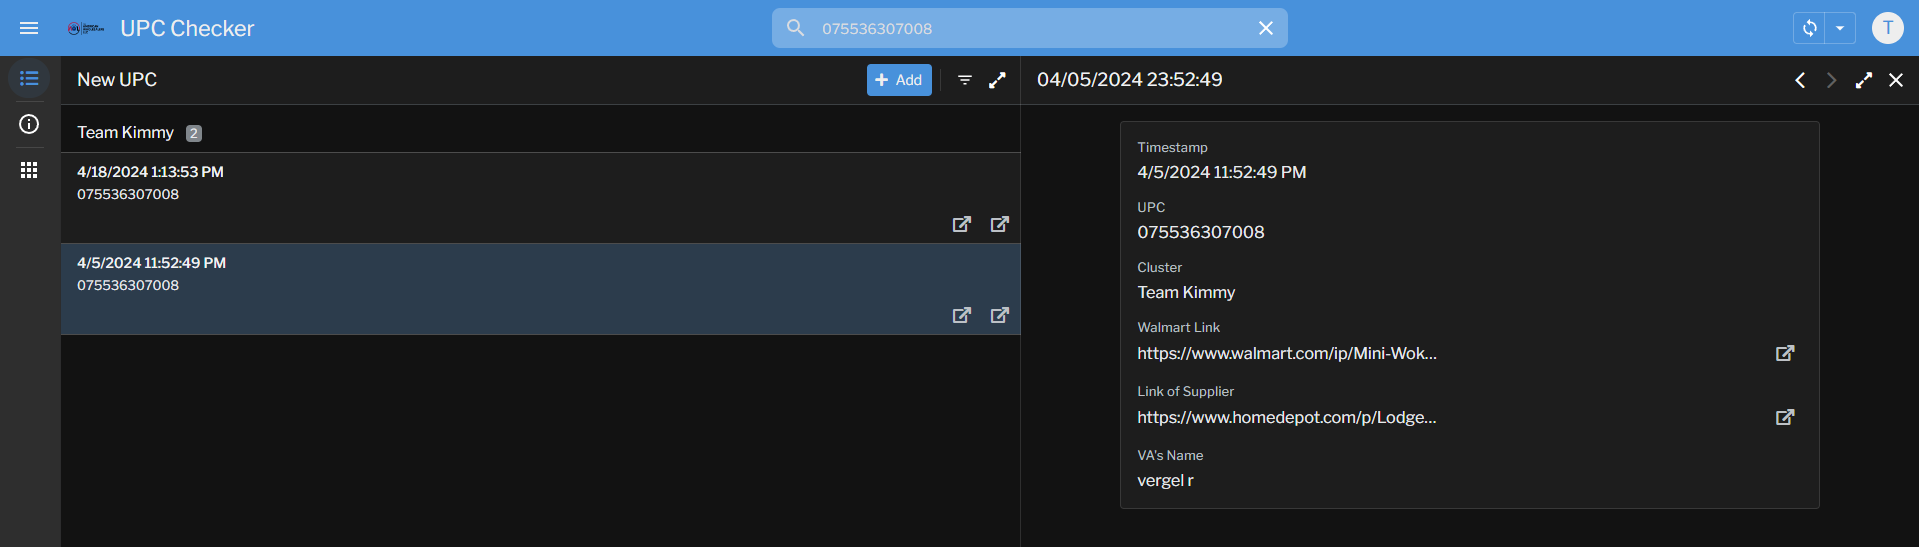Open the apps grid sidebar icon
1919x547 pixels.
click(29, 170)
